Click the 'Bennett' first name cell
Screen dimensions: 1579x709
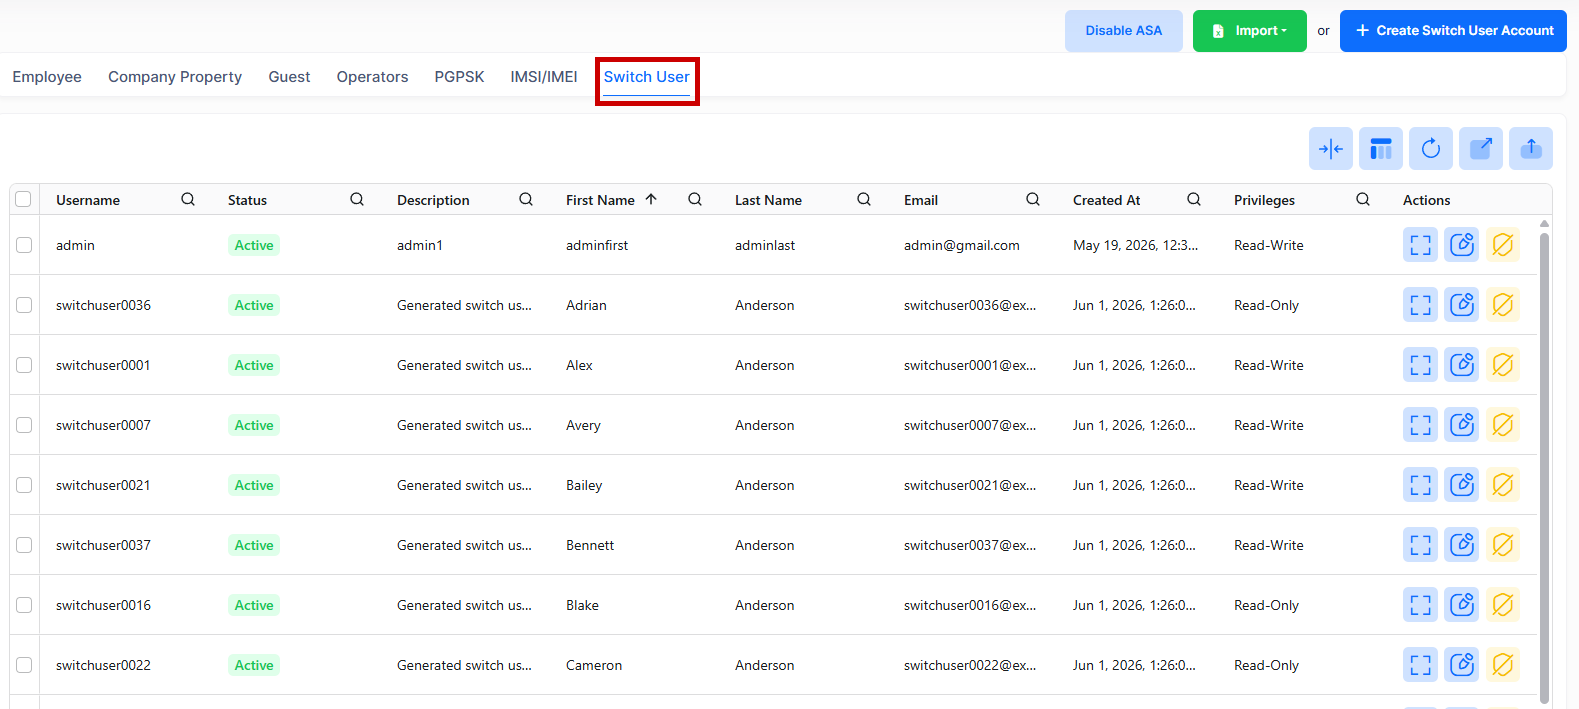click(x=590, y=545)
